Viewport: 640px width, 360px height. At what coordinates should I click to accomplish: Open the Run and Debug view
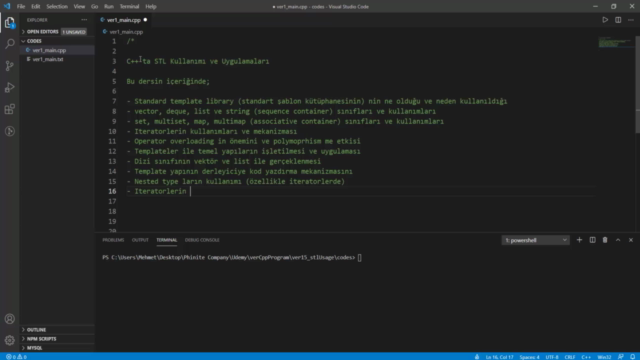point(10,87)
